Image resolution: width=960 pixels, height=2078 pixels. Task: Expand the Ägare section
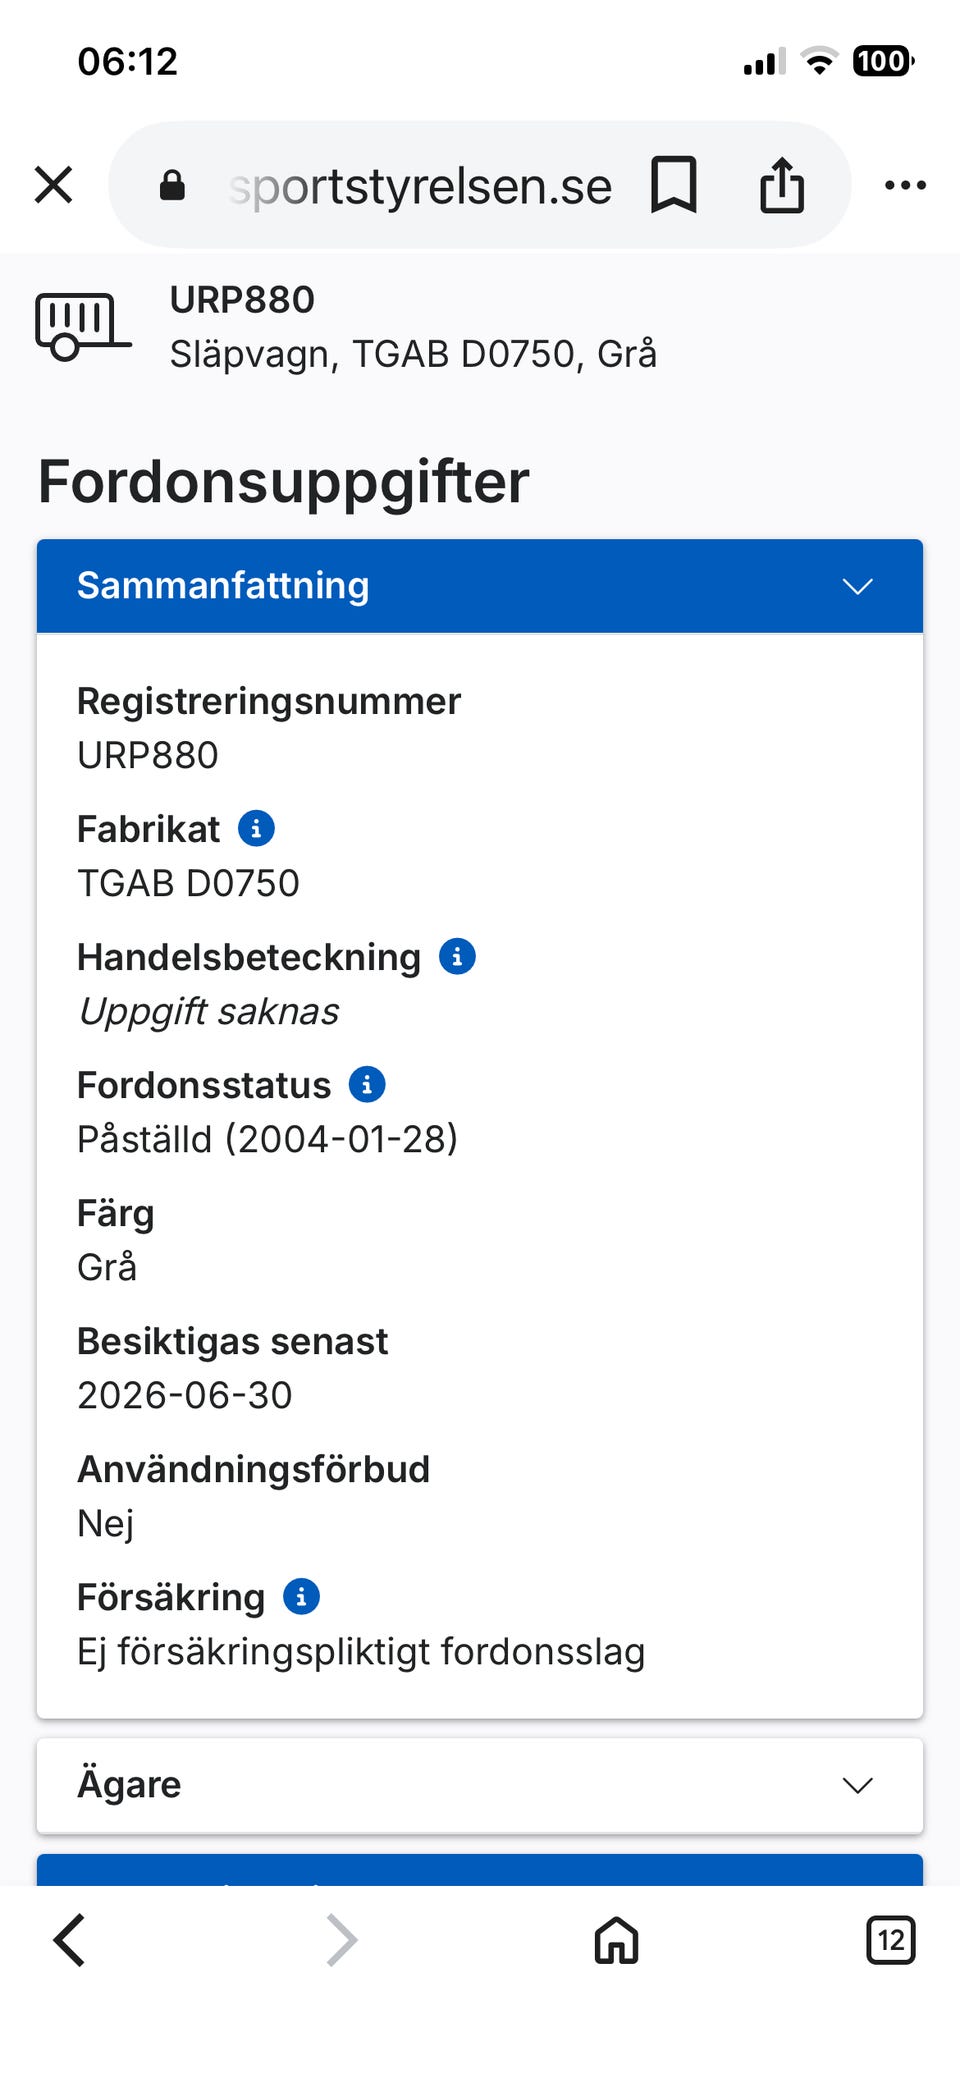[479, 1785]
